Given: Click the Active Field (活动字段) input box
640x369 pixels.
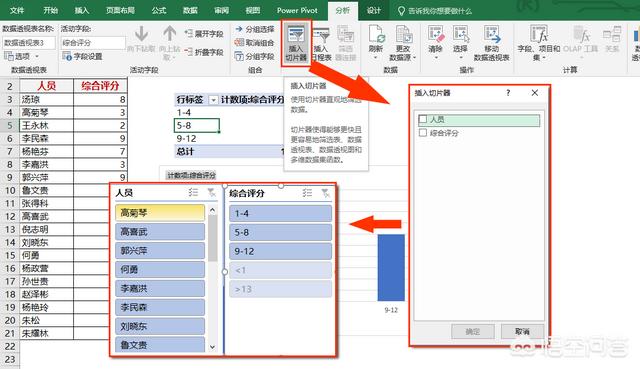Looking at the screenshot, I should (x=93, y=42).
